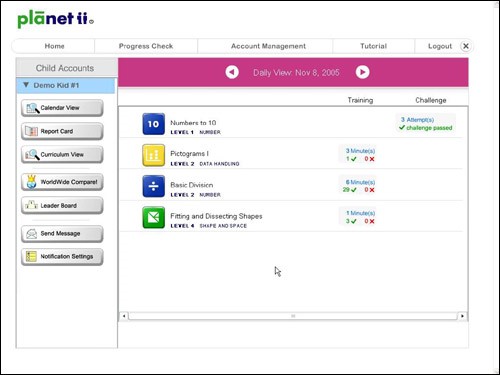
Task: Open the Progress Check tab
Action: tap(146, 46)
